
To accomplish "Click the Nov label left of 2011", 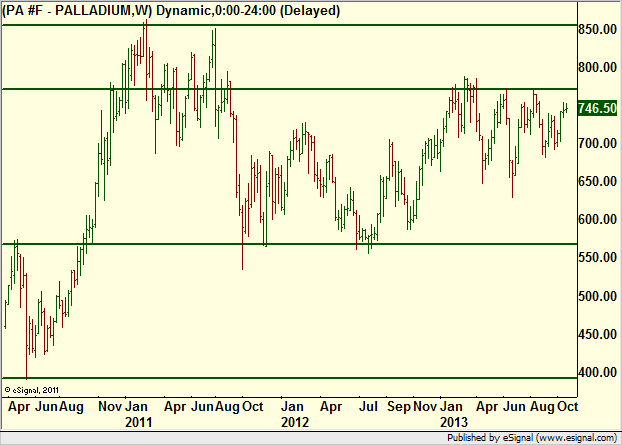I will tap(110, 407).
